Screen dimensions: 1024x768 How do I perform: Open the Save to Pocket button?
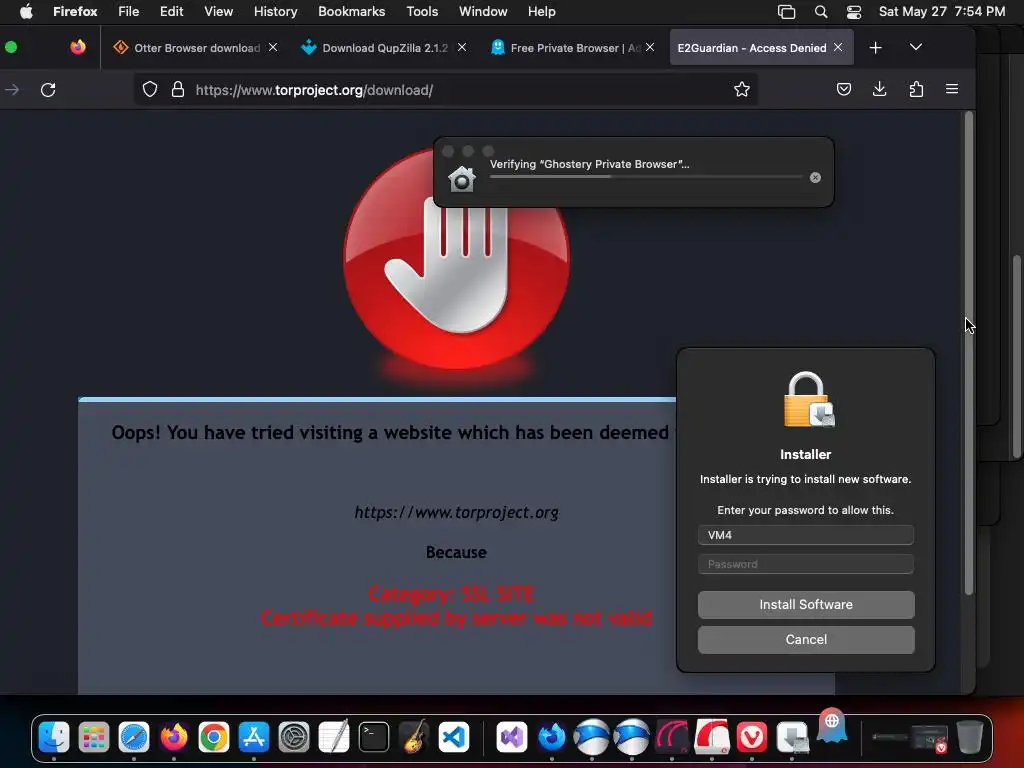tap(844, 89)
